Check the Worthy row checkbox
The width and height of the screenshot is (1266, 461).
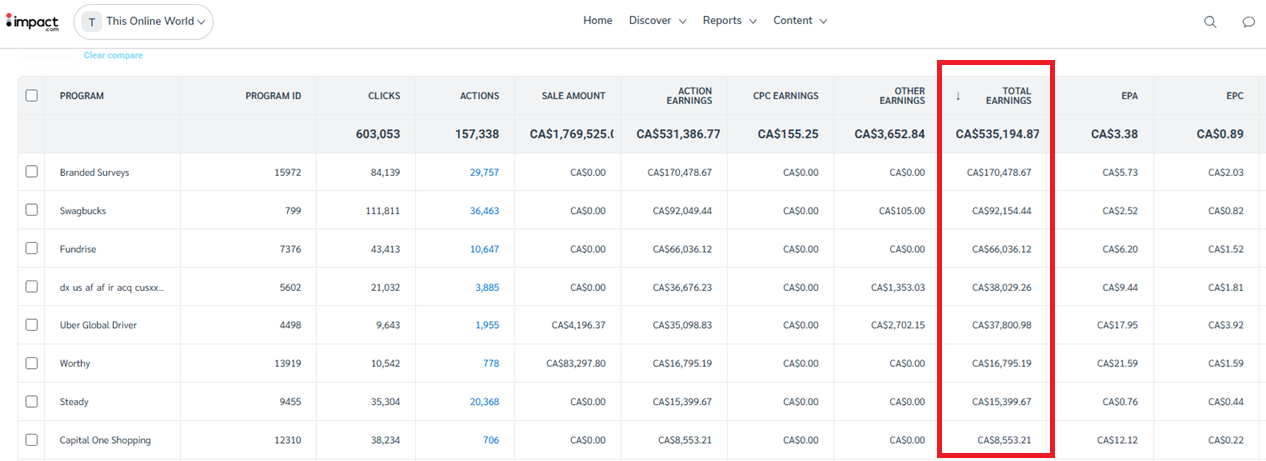(32, 363)
